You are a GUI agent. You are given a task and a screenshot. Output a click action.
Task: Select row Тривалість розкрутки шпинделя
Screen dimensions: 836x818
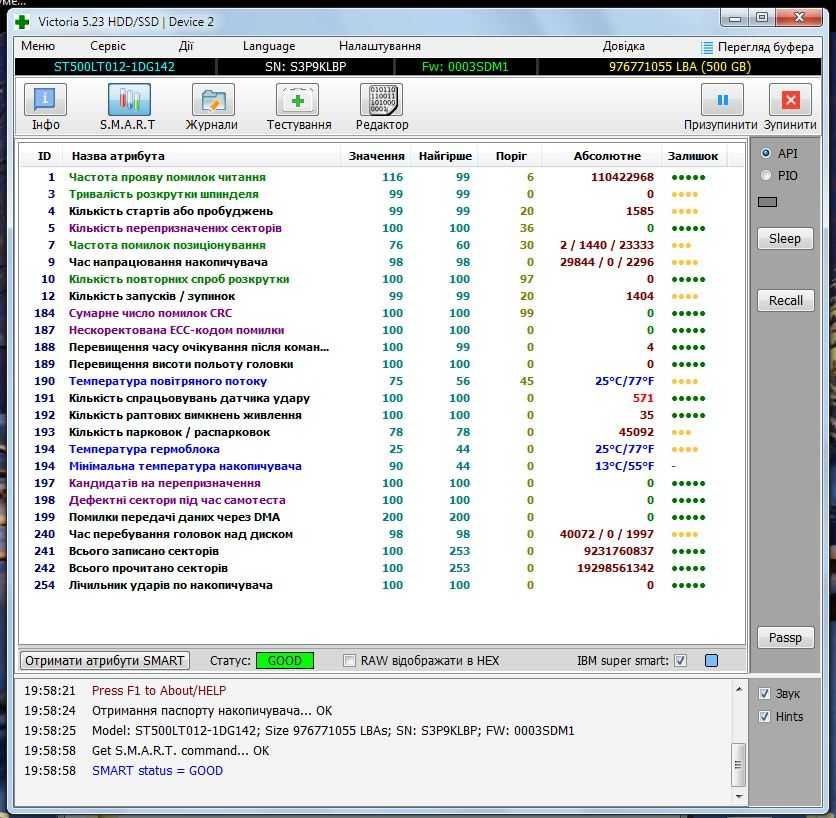[381, 194]
